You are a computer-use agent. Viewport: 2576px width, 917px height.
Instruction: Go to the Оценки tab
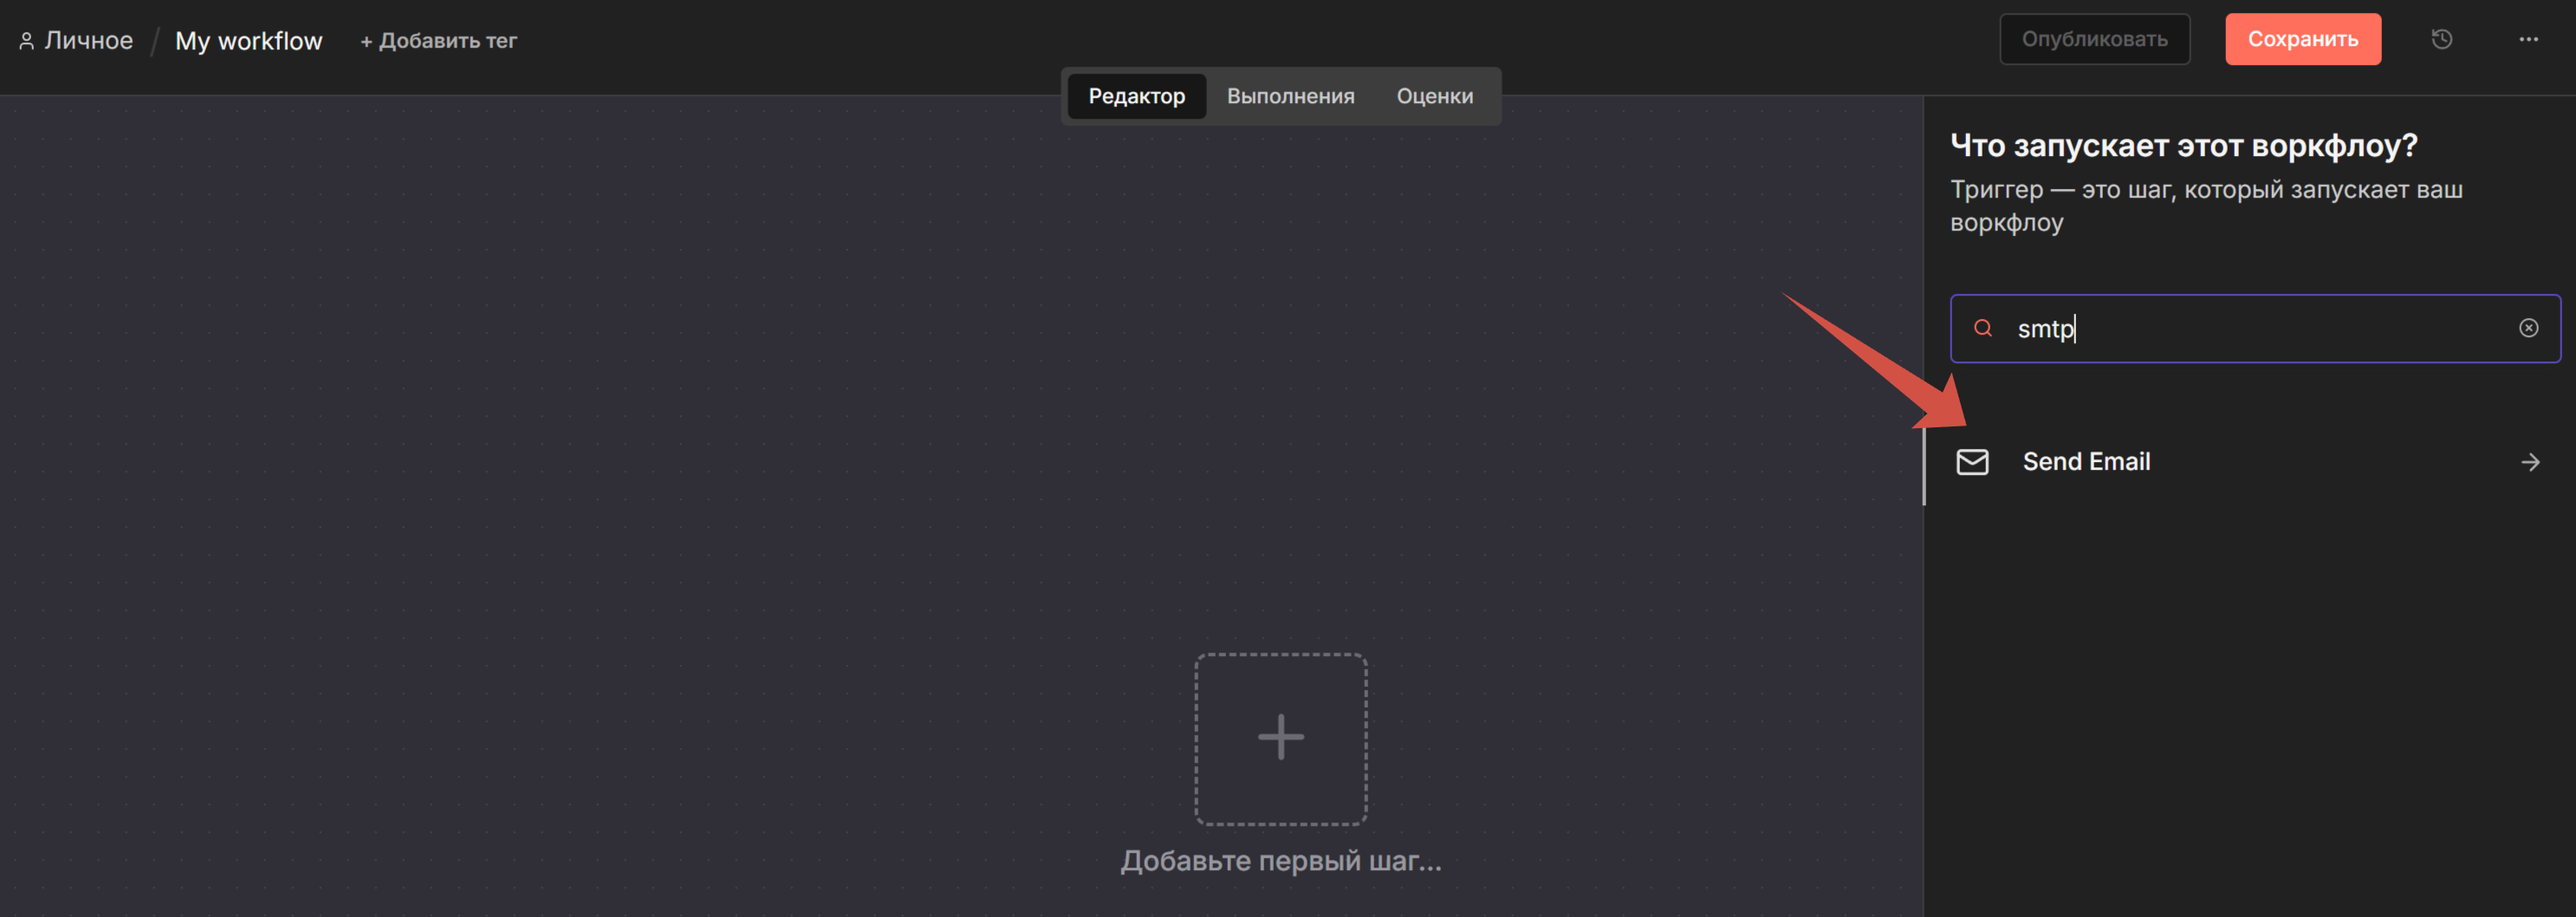click(x=1434, y=96)
